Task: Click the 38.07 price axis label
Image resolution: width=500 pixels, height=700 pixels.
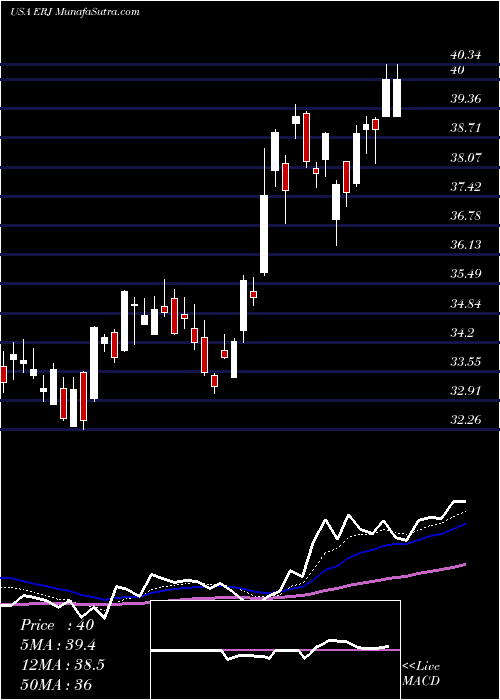Action: tap(466, 157)
